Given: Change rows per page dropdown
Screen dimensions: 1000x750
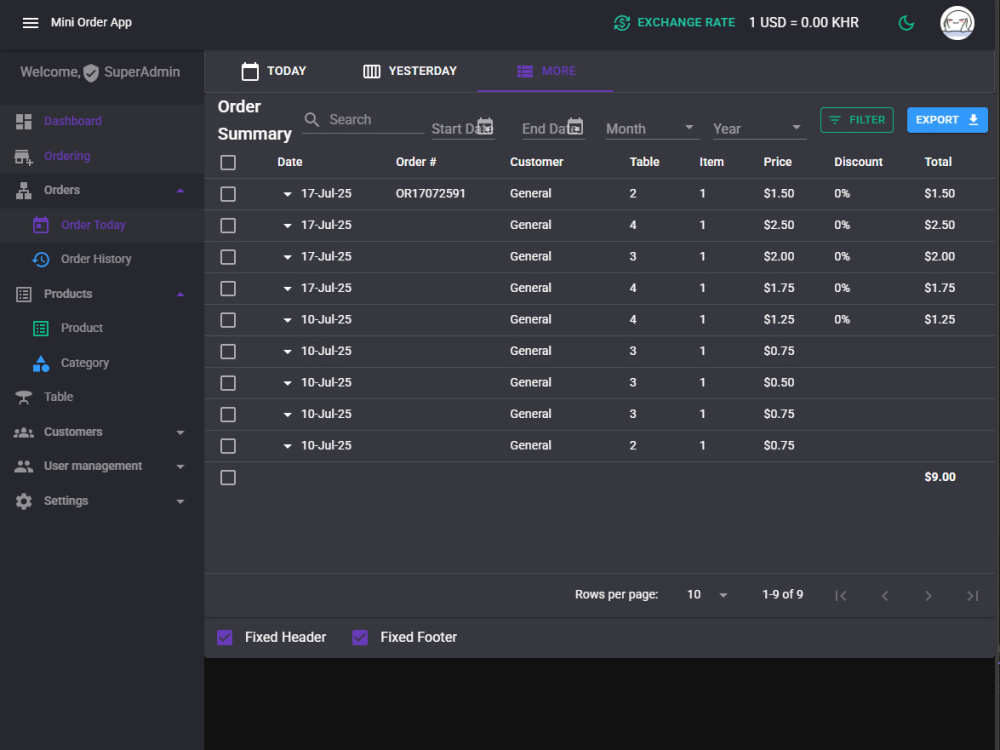Looking at the screenshot, I should pyautogui.click(x=707, y=595).
